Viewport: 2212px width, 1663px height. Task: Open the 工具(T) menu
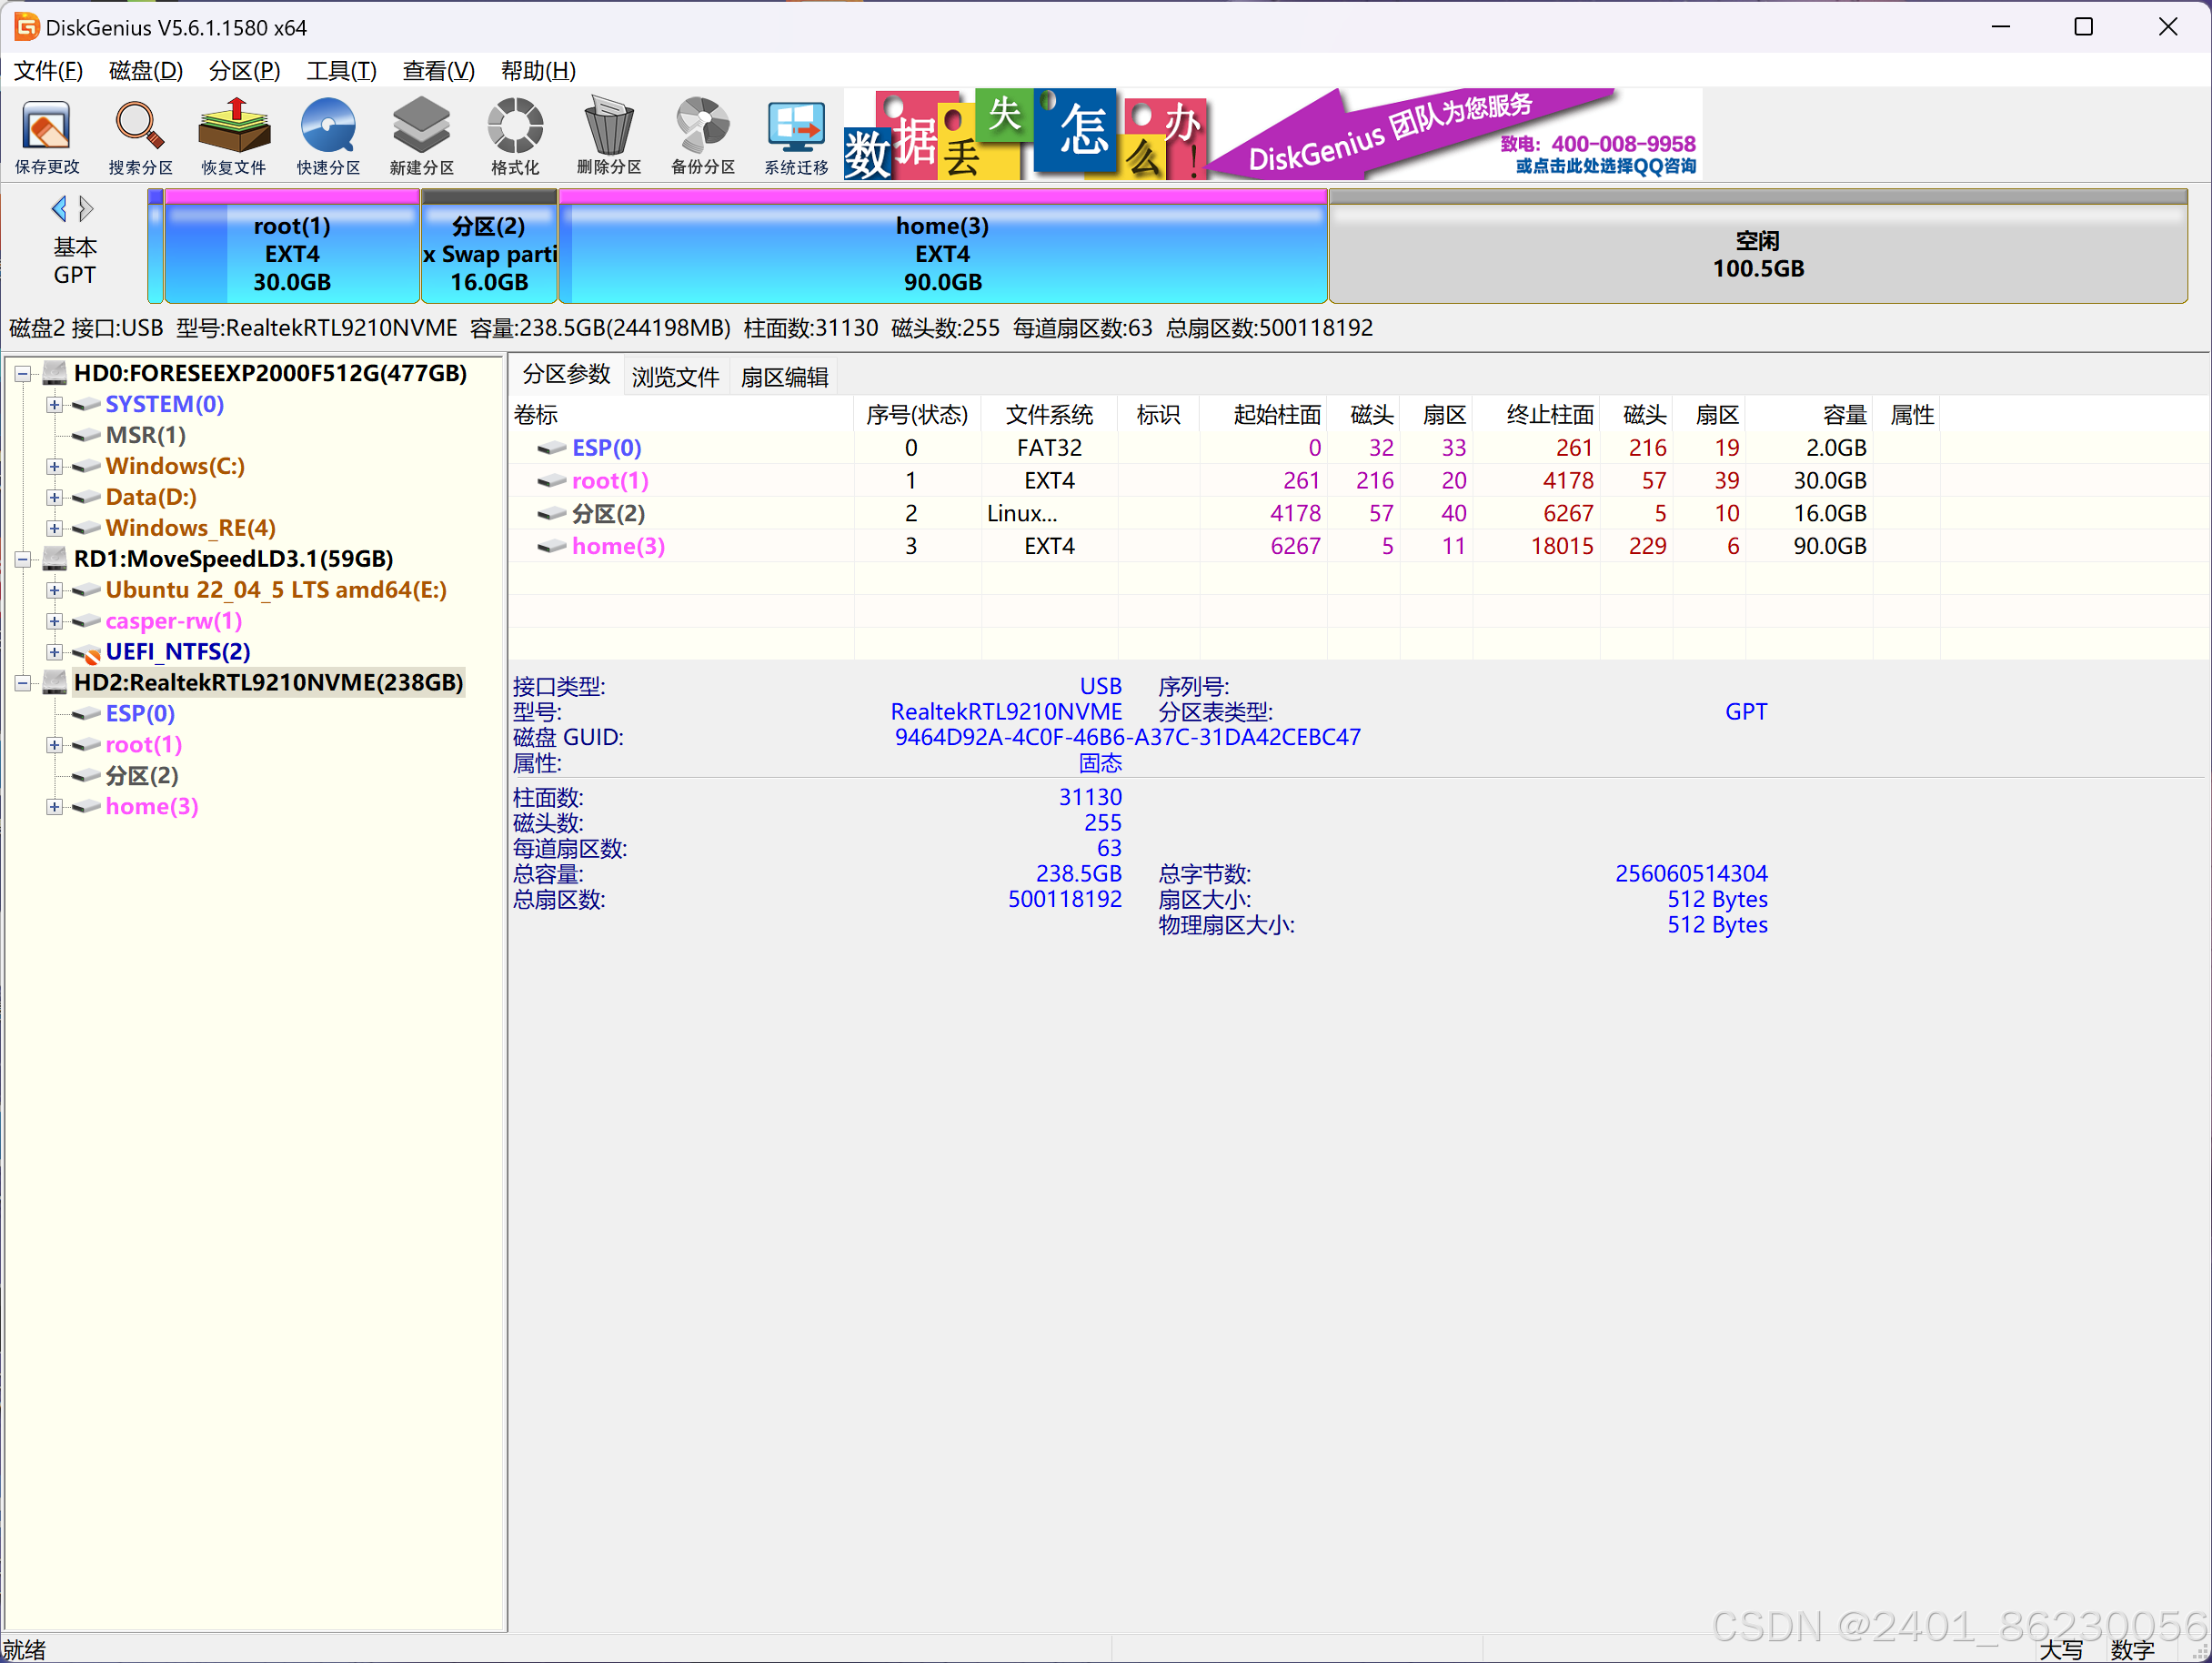[341, 70]
